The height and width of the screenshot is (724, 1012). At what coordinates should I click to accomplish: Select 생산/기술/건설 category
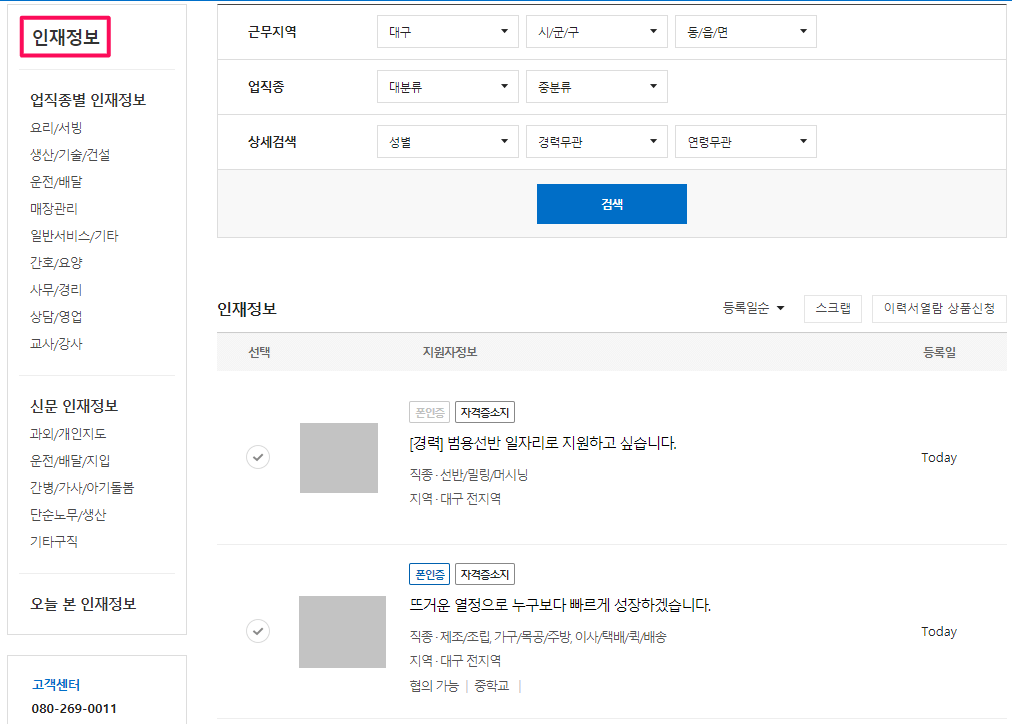[70, 155]
